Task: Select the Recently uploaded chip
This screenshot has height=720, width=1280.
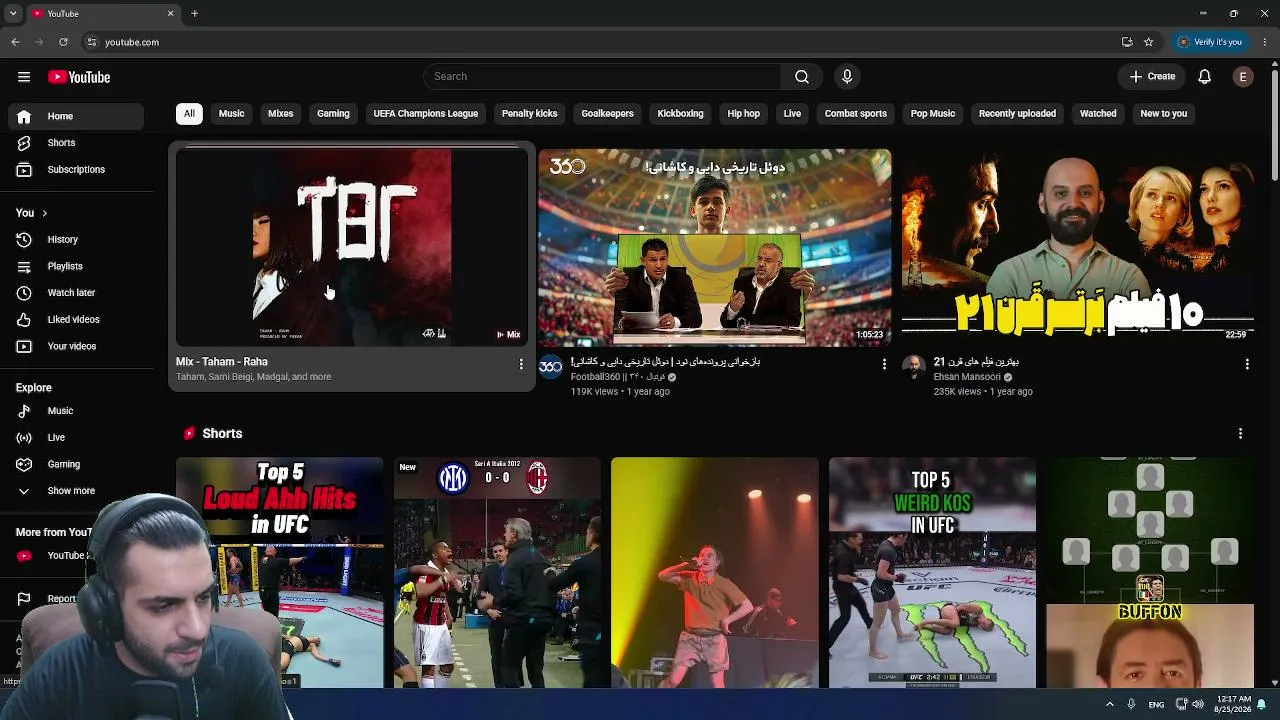Action: click(1018, 114)
